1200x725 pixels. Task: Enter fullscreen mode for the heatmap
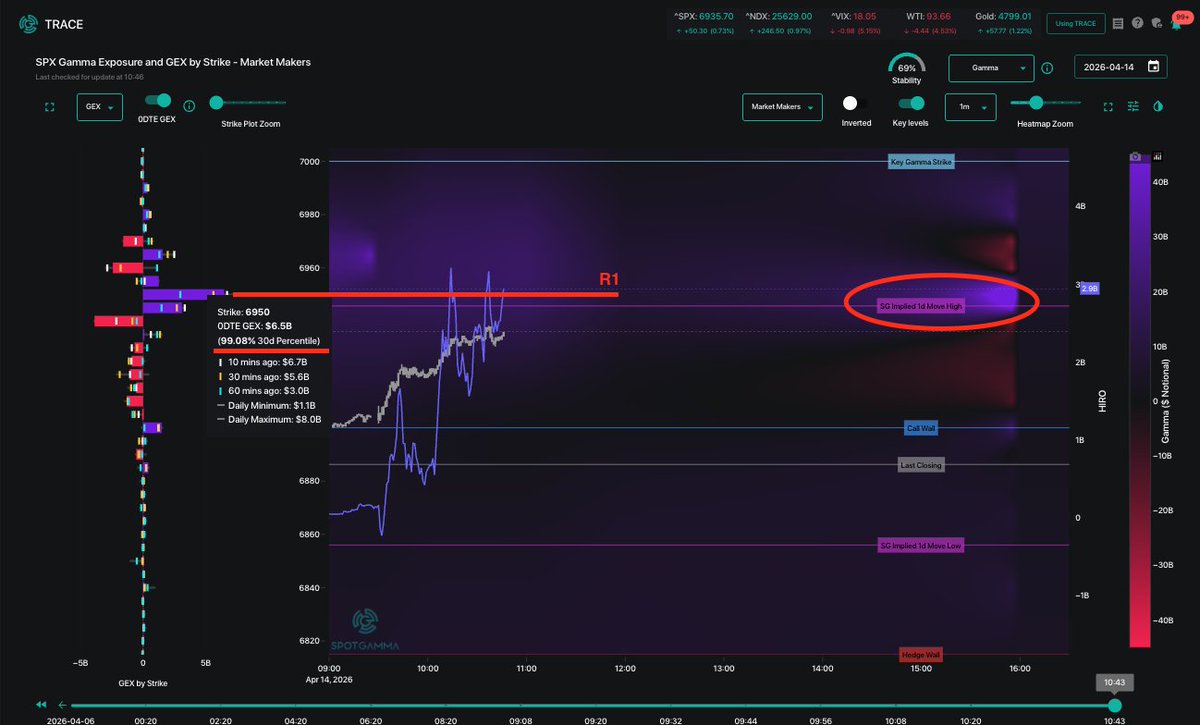1108,106
